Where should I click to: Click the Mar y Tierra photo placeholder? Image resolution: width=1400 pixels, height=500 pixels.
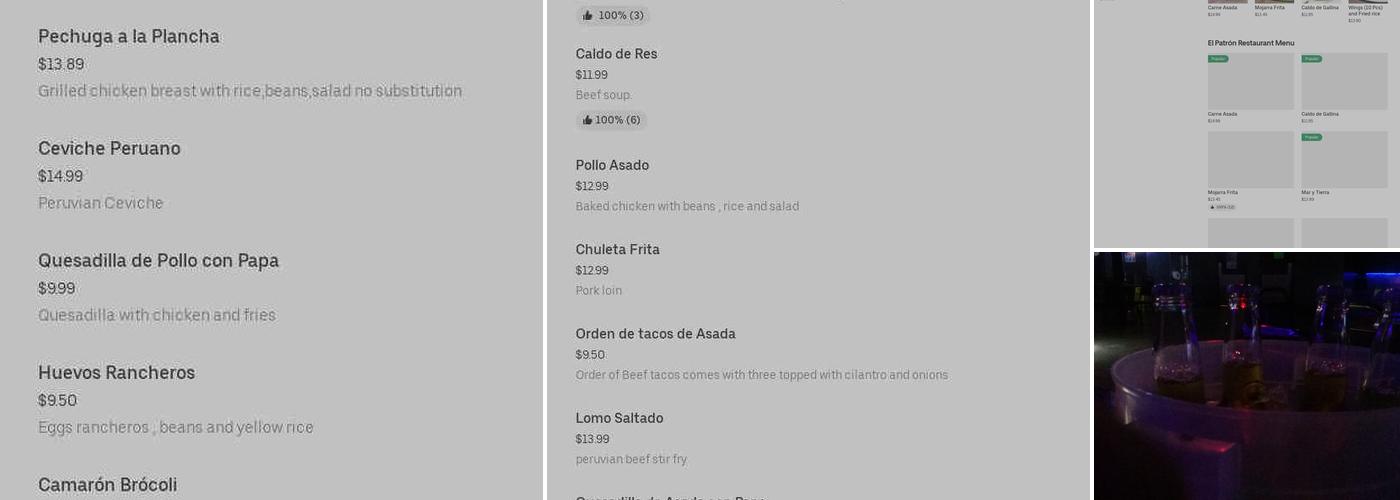(x=1344, y=160)
